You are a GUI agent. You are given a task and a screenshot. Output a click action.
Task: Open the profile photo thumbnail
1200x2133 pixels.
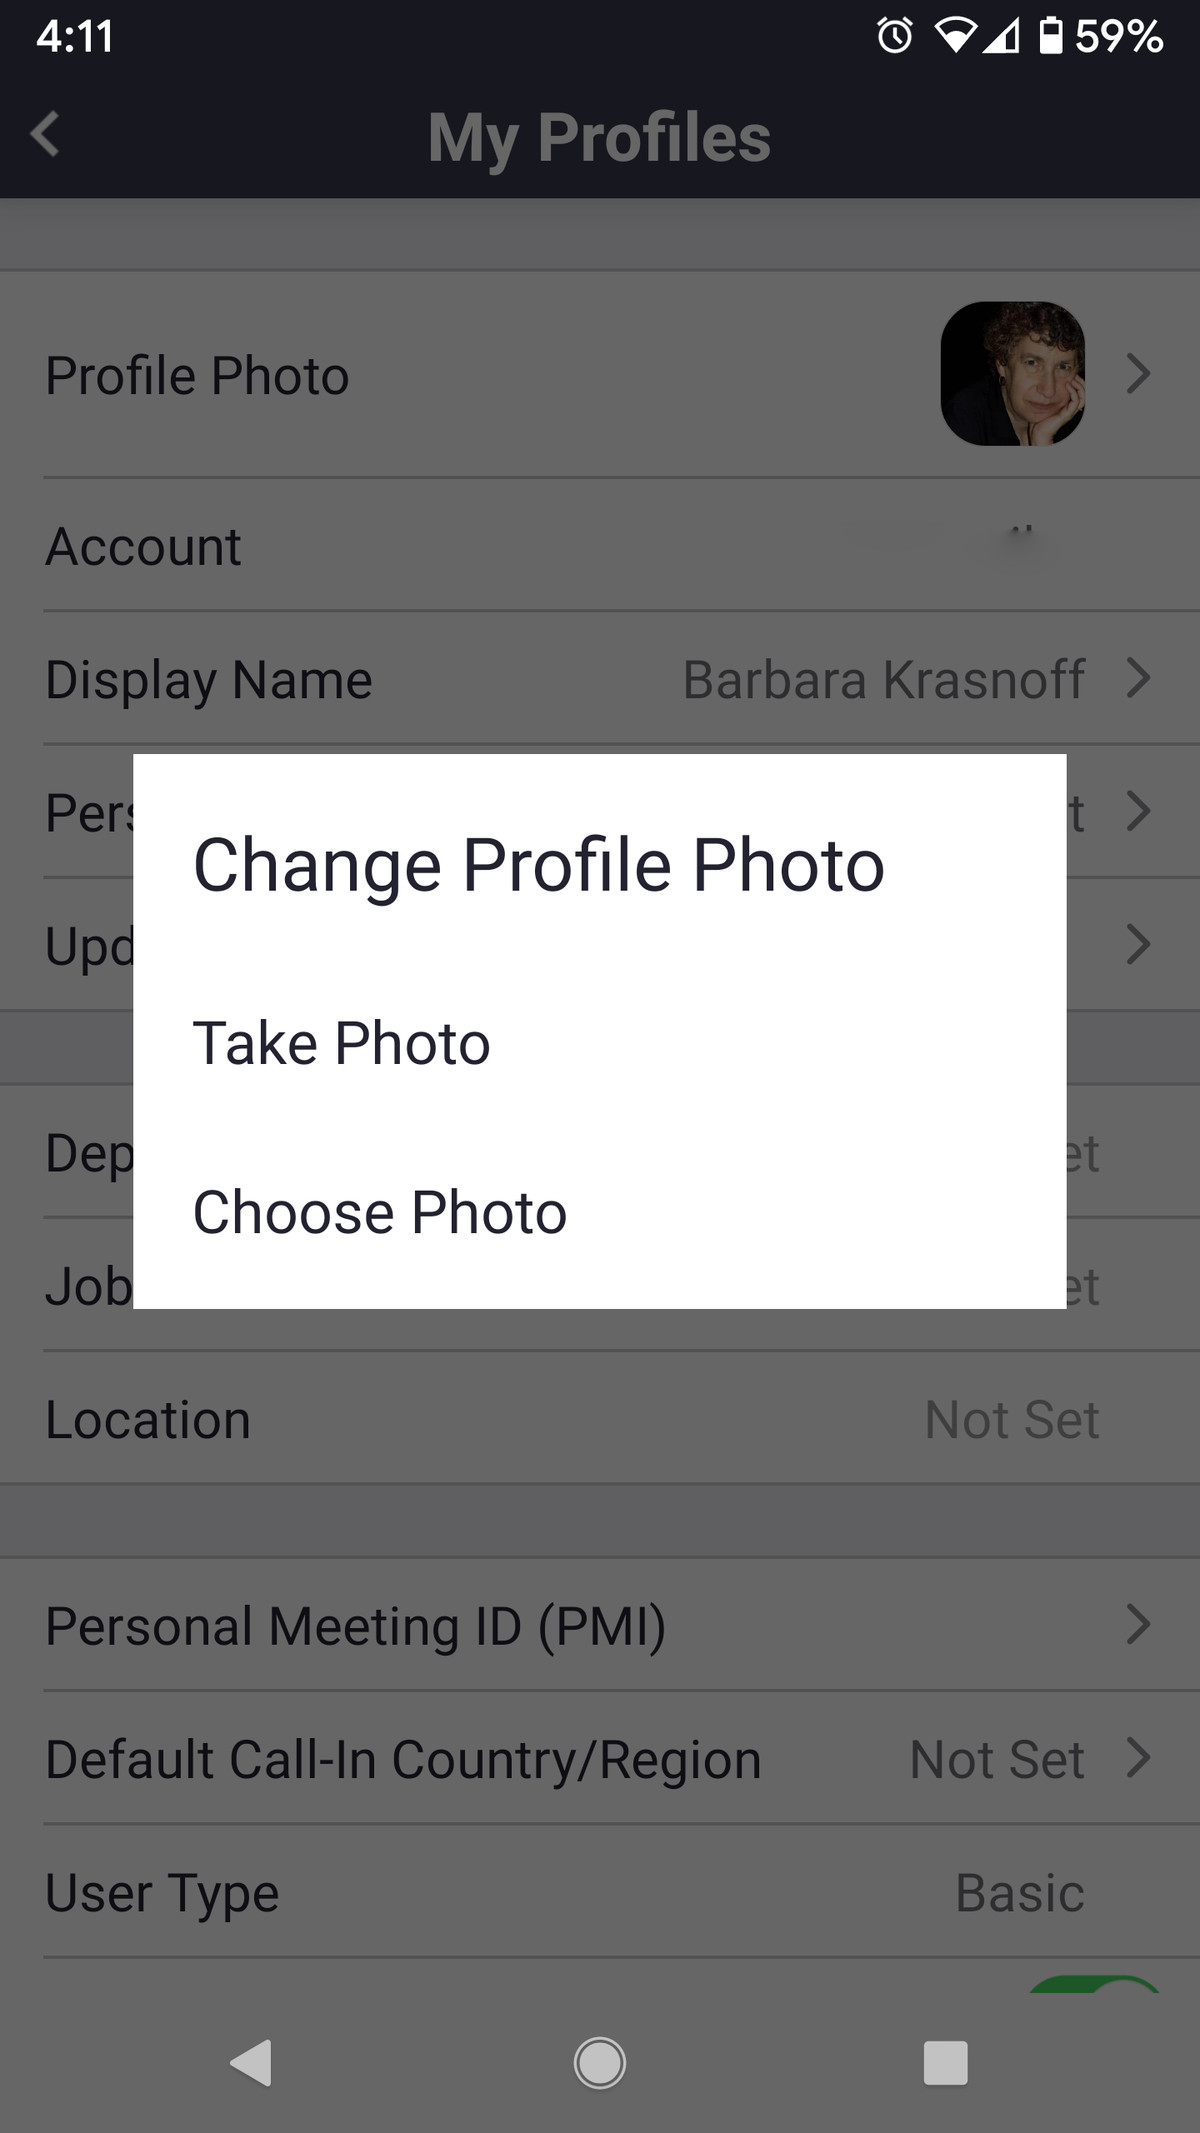[x=1012, y=375]
